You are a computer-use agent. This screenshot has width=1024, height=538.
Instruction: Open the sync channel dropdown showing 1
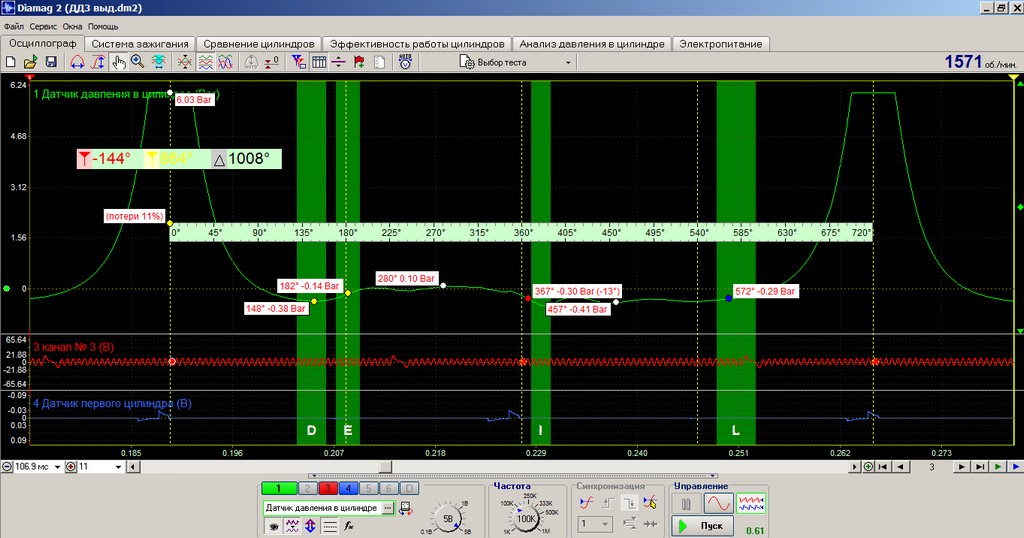(x=595, y=524)
